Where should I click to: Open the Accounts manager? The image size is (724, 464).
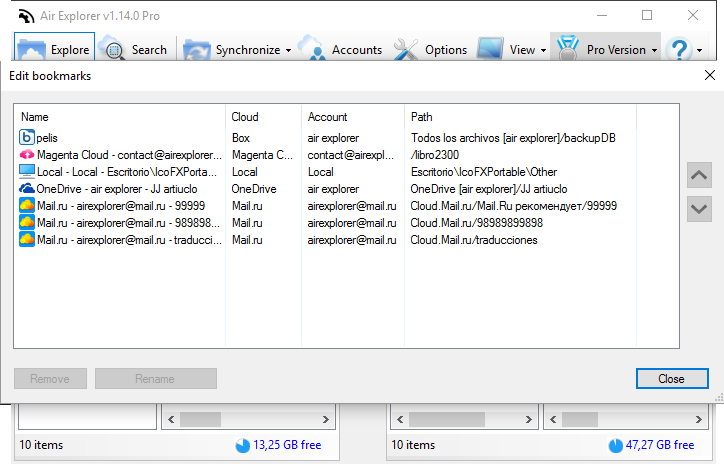point(340,49)
